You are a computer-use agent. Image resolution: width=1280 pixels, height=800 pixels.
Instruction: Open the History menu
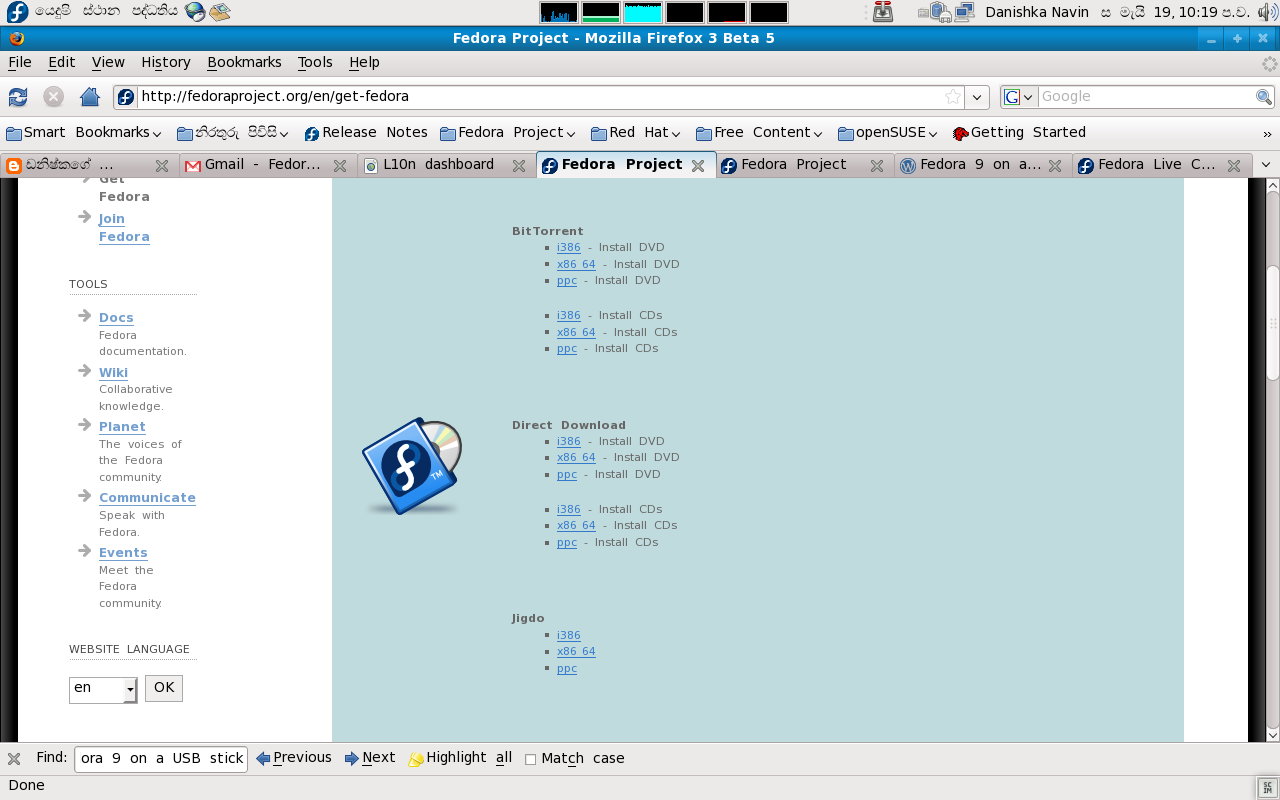[x=166, y=62]
